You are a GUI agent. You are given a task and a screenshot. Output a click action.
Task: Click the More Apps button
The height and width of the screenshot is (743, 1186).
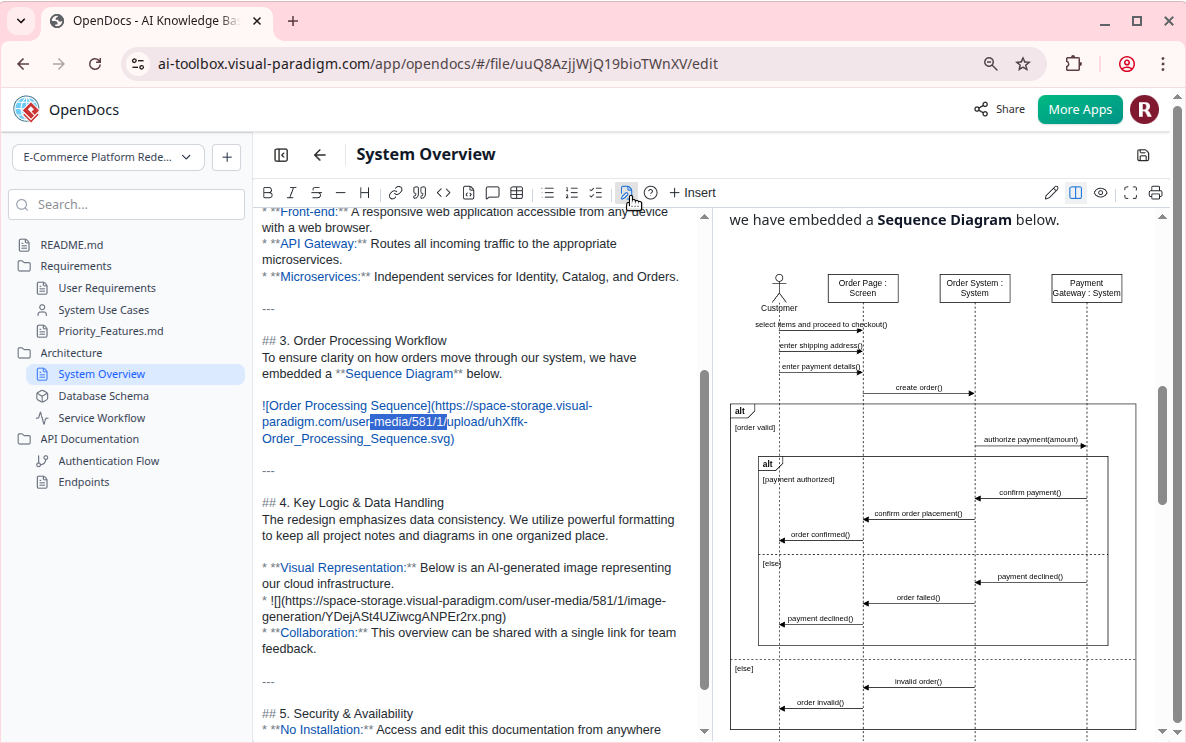click(x=1080, y=110)
